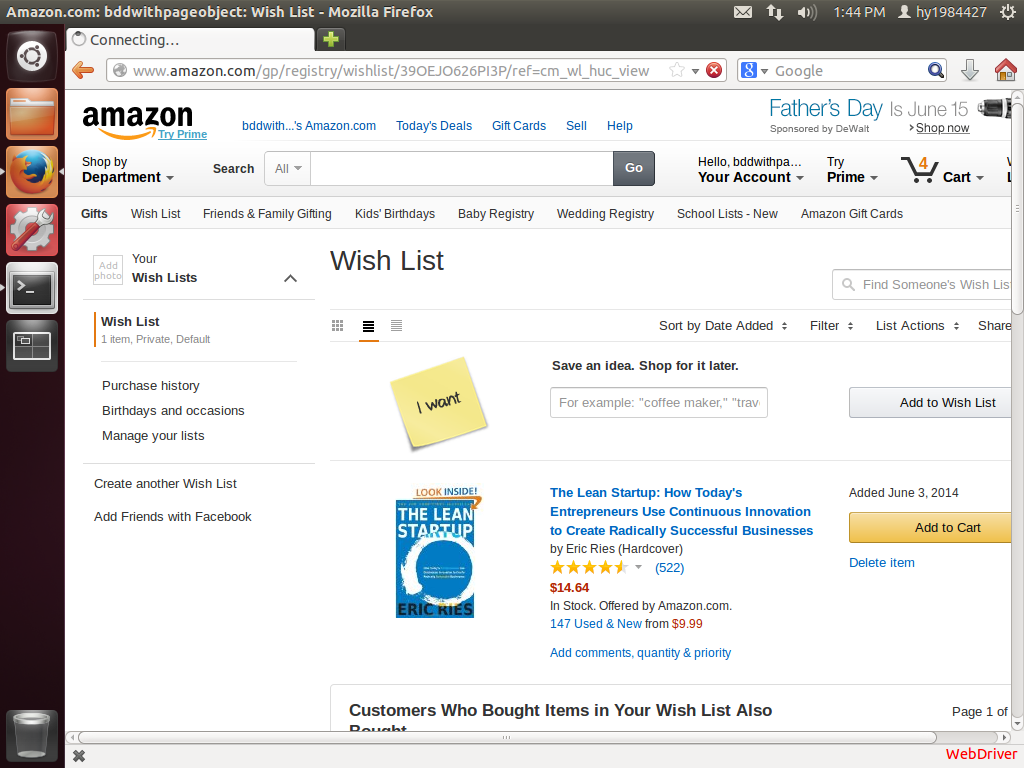Open the (522) reviews link
Viewport: 1024px width, 768px height.
(x=669, y=568)
